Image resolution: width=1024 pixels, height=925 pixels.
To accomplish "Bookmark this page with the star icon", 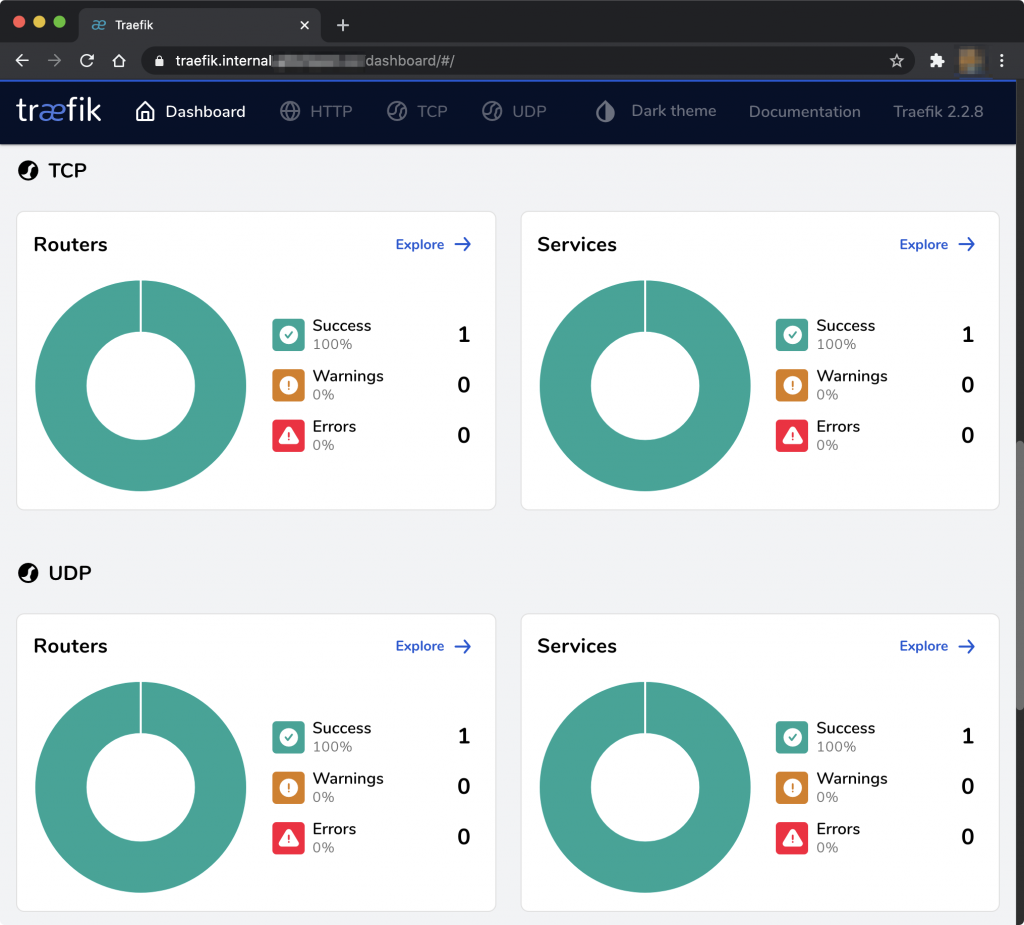I will (x=896, y=61).
